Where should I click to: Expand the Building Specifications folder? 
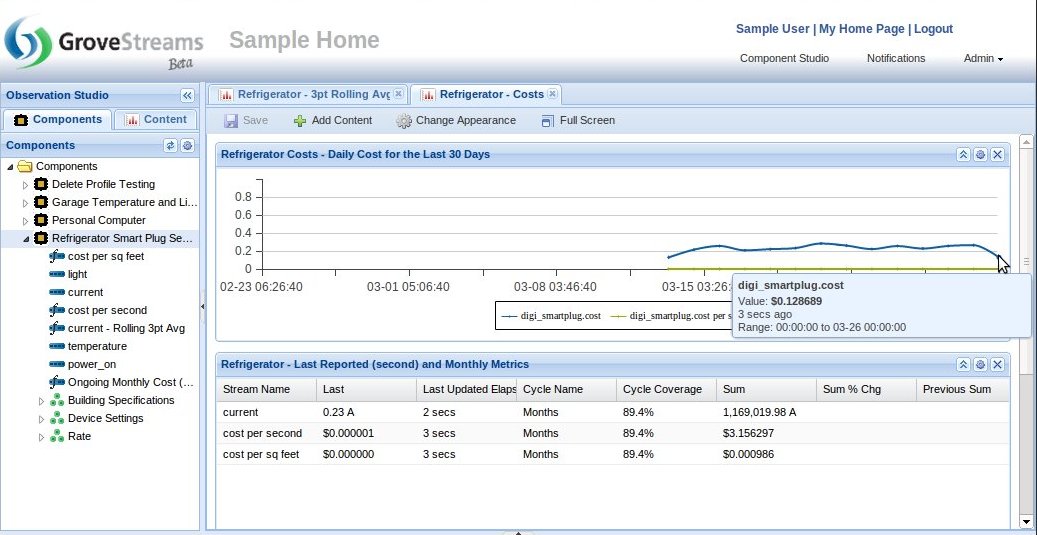click(x=41, y=401)
